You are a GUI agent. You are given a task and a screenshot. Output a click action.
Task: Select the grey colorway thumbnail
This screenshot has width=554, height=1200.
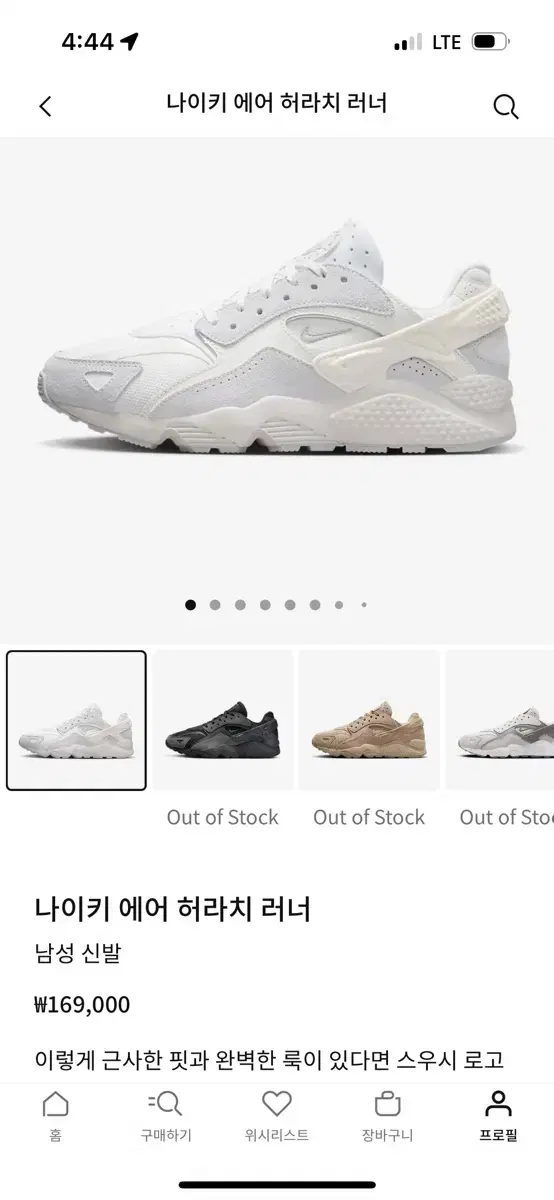click(500, 720)
